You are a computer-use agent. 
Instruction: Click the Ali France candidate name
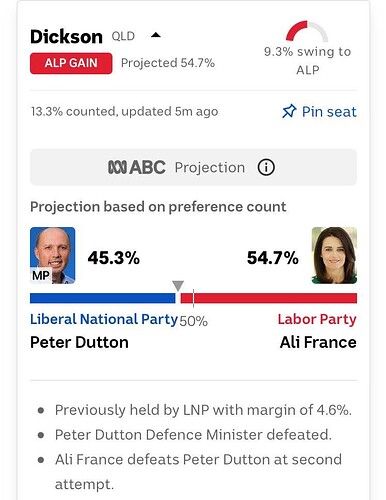(x=318, y=342)
